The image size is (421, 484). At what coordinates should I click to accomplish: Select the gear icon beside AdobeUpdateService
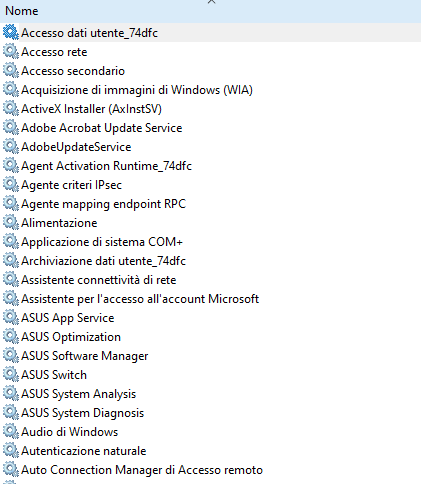click(x=11, y=147)
